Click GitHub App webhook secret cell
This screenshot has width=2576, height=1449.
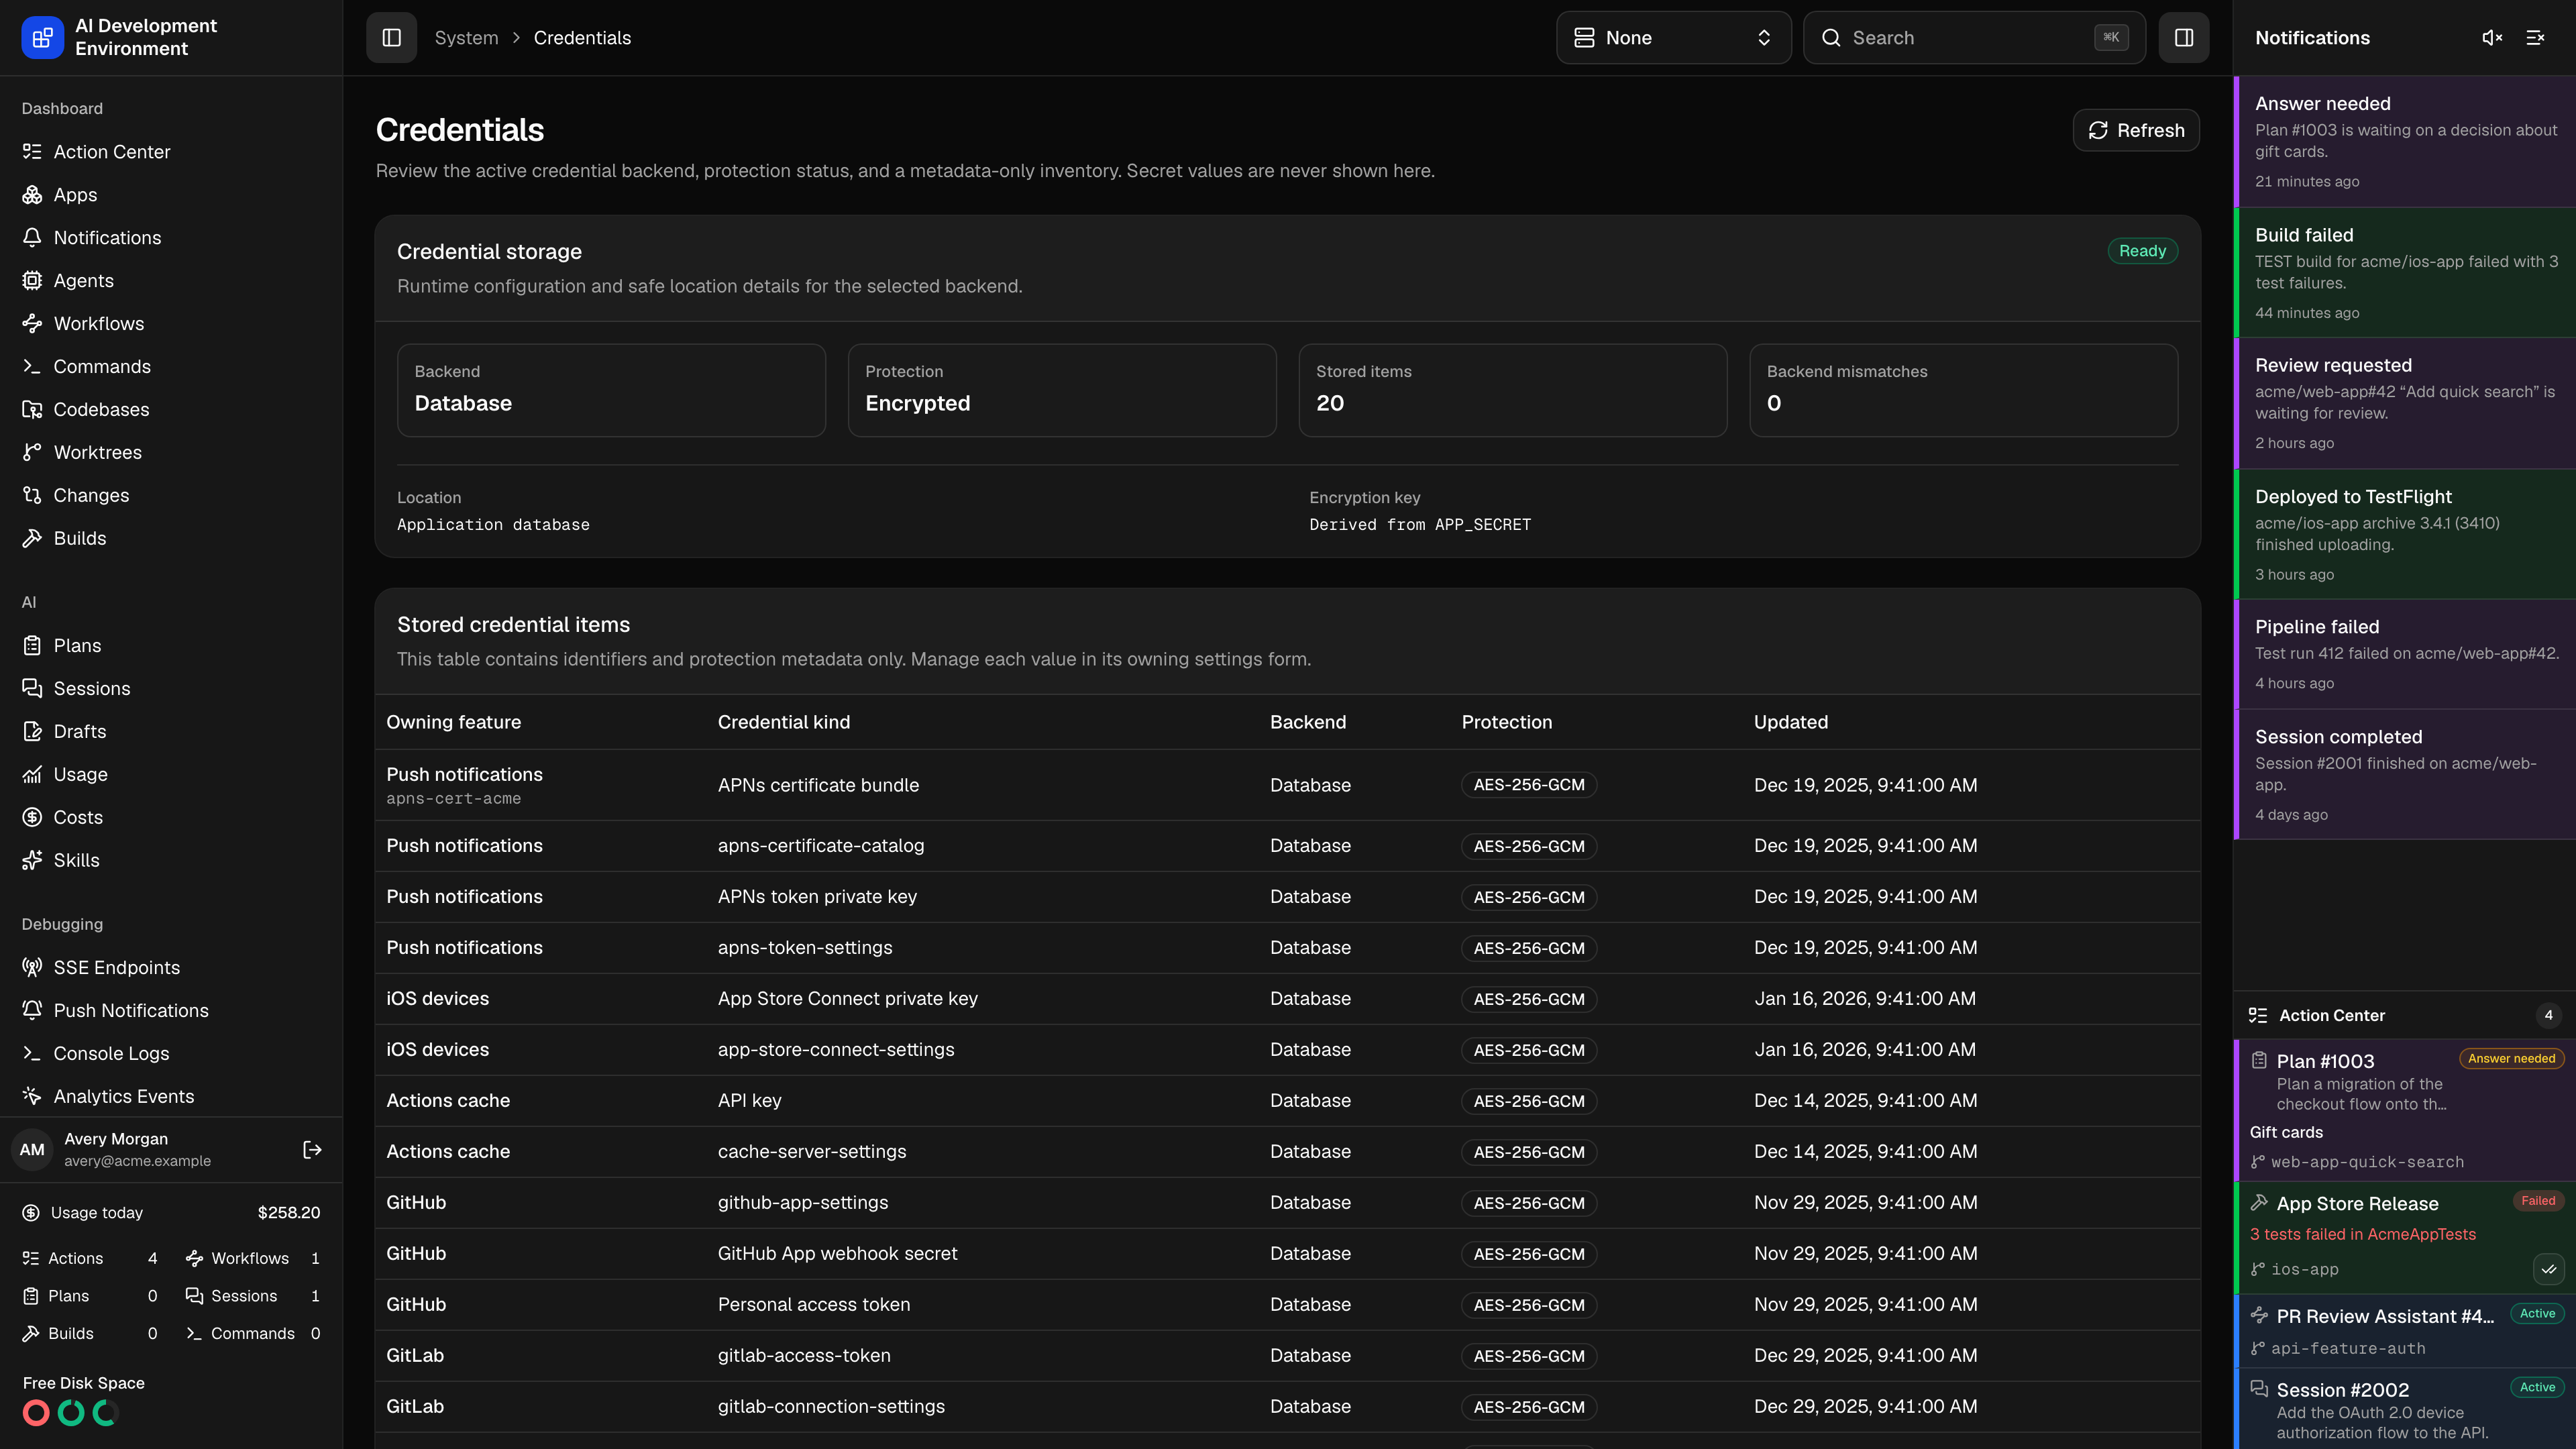pos(837,1254)
